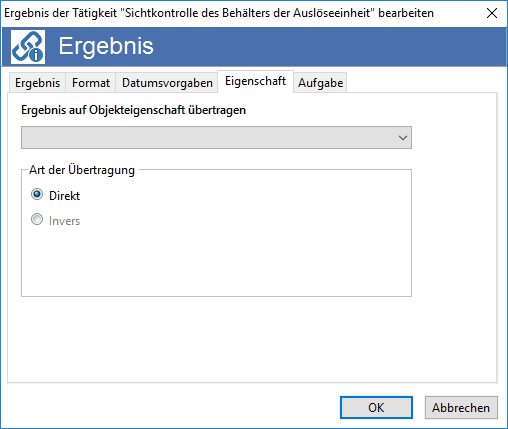Switch to the Ergebnis tab
The image size is (508, 429).
[37, 83]
